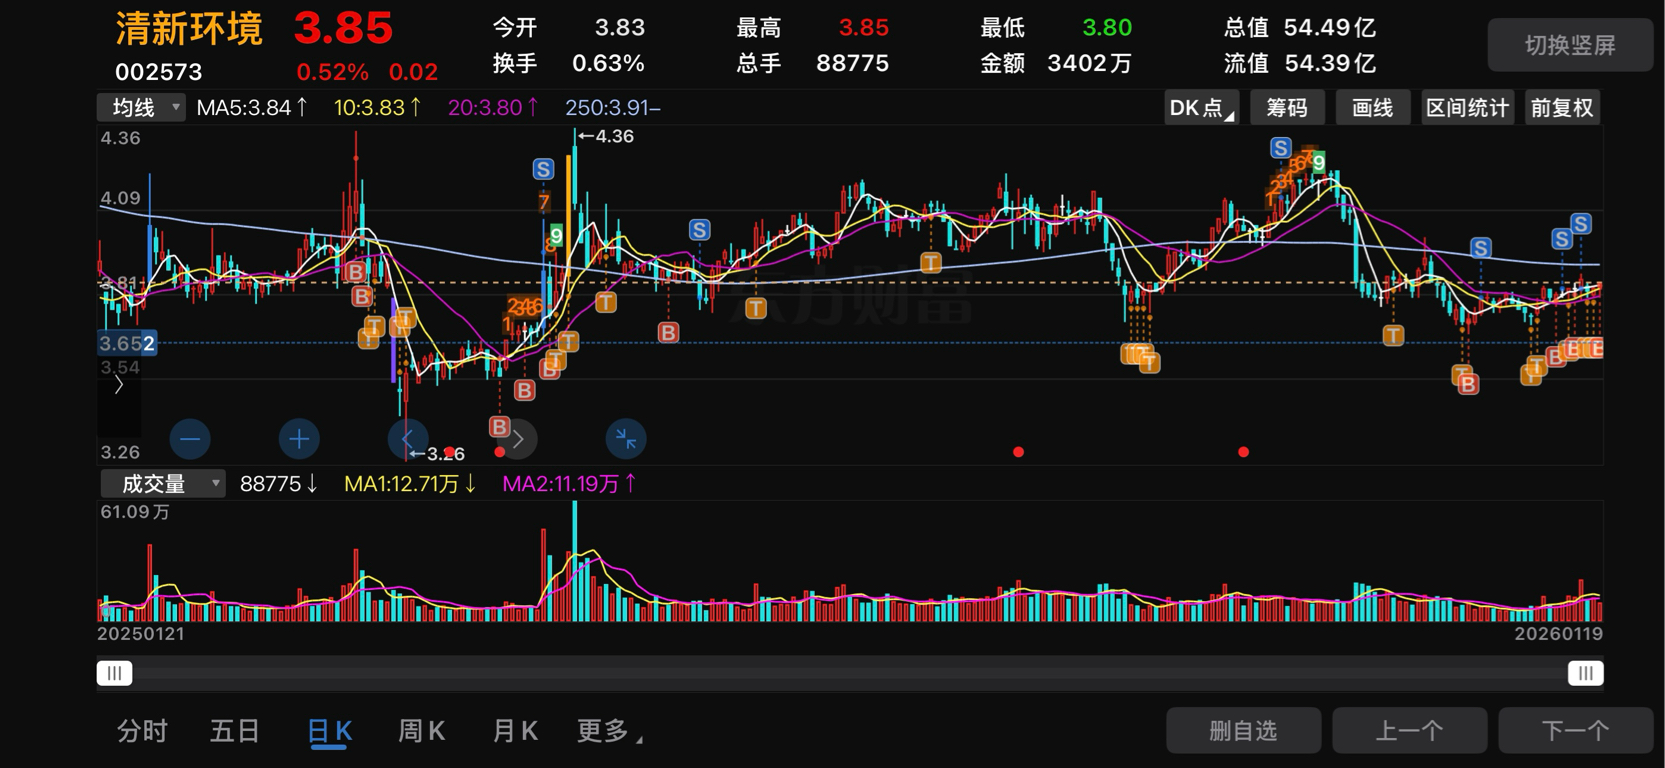Click the 3.65 price level tag
This screenshot has height=768, width=1665.
click(x=127, y=343)
